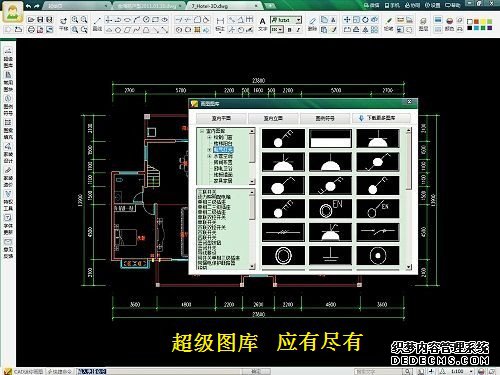Select the ground symbol thumbnail

(330, 256)
